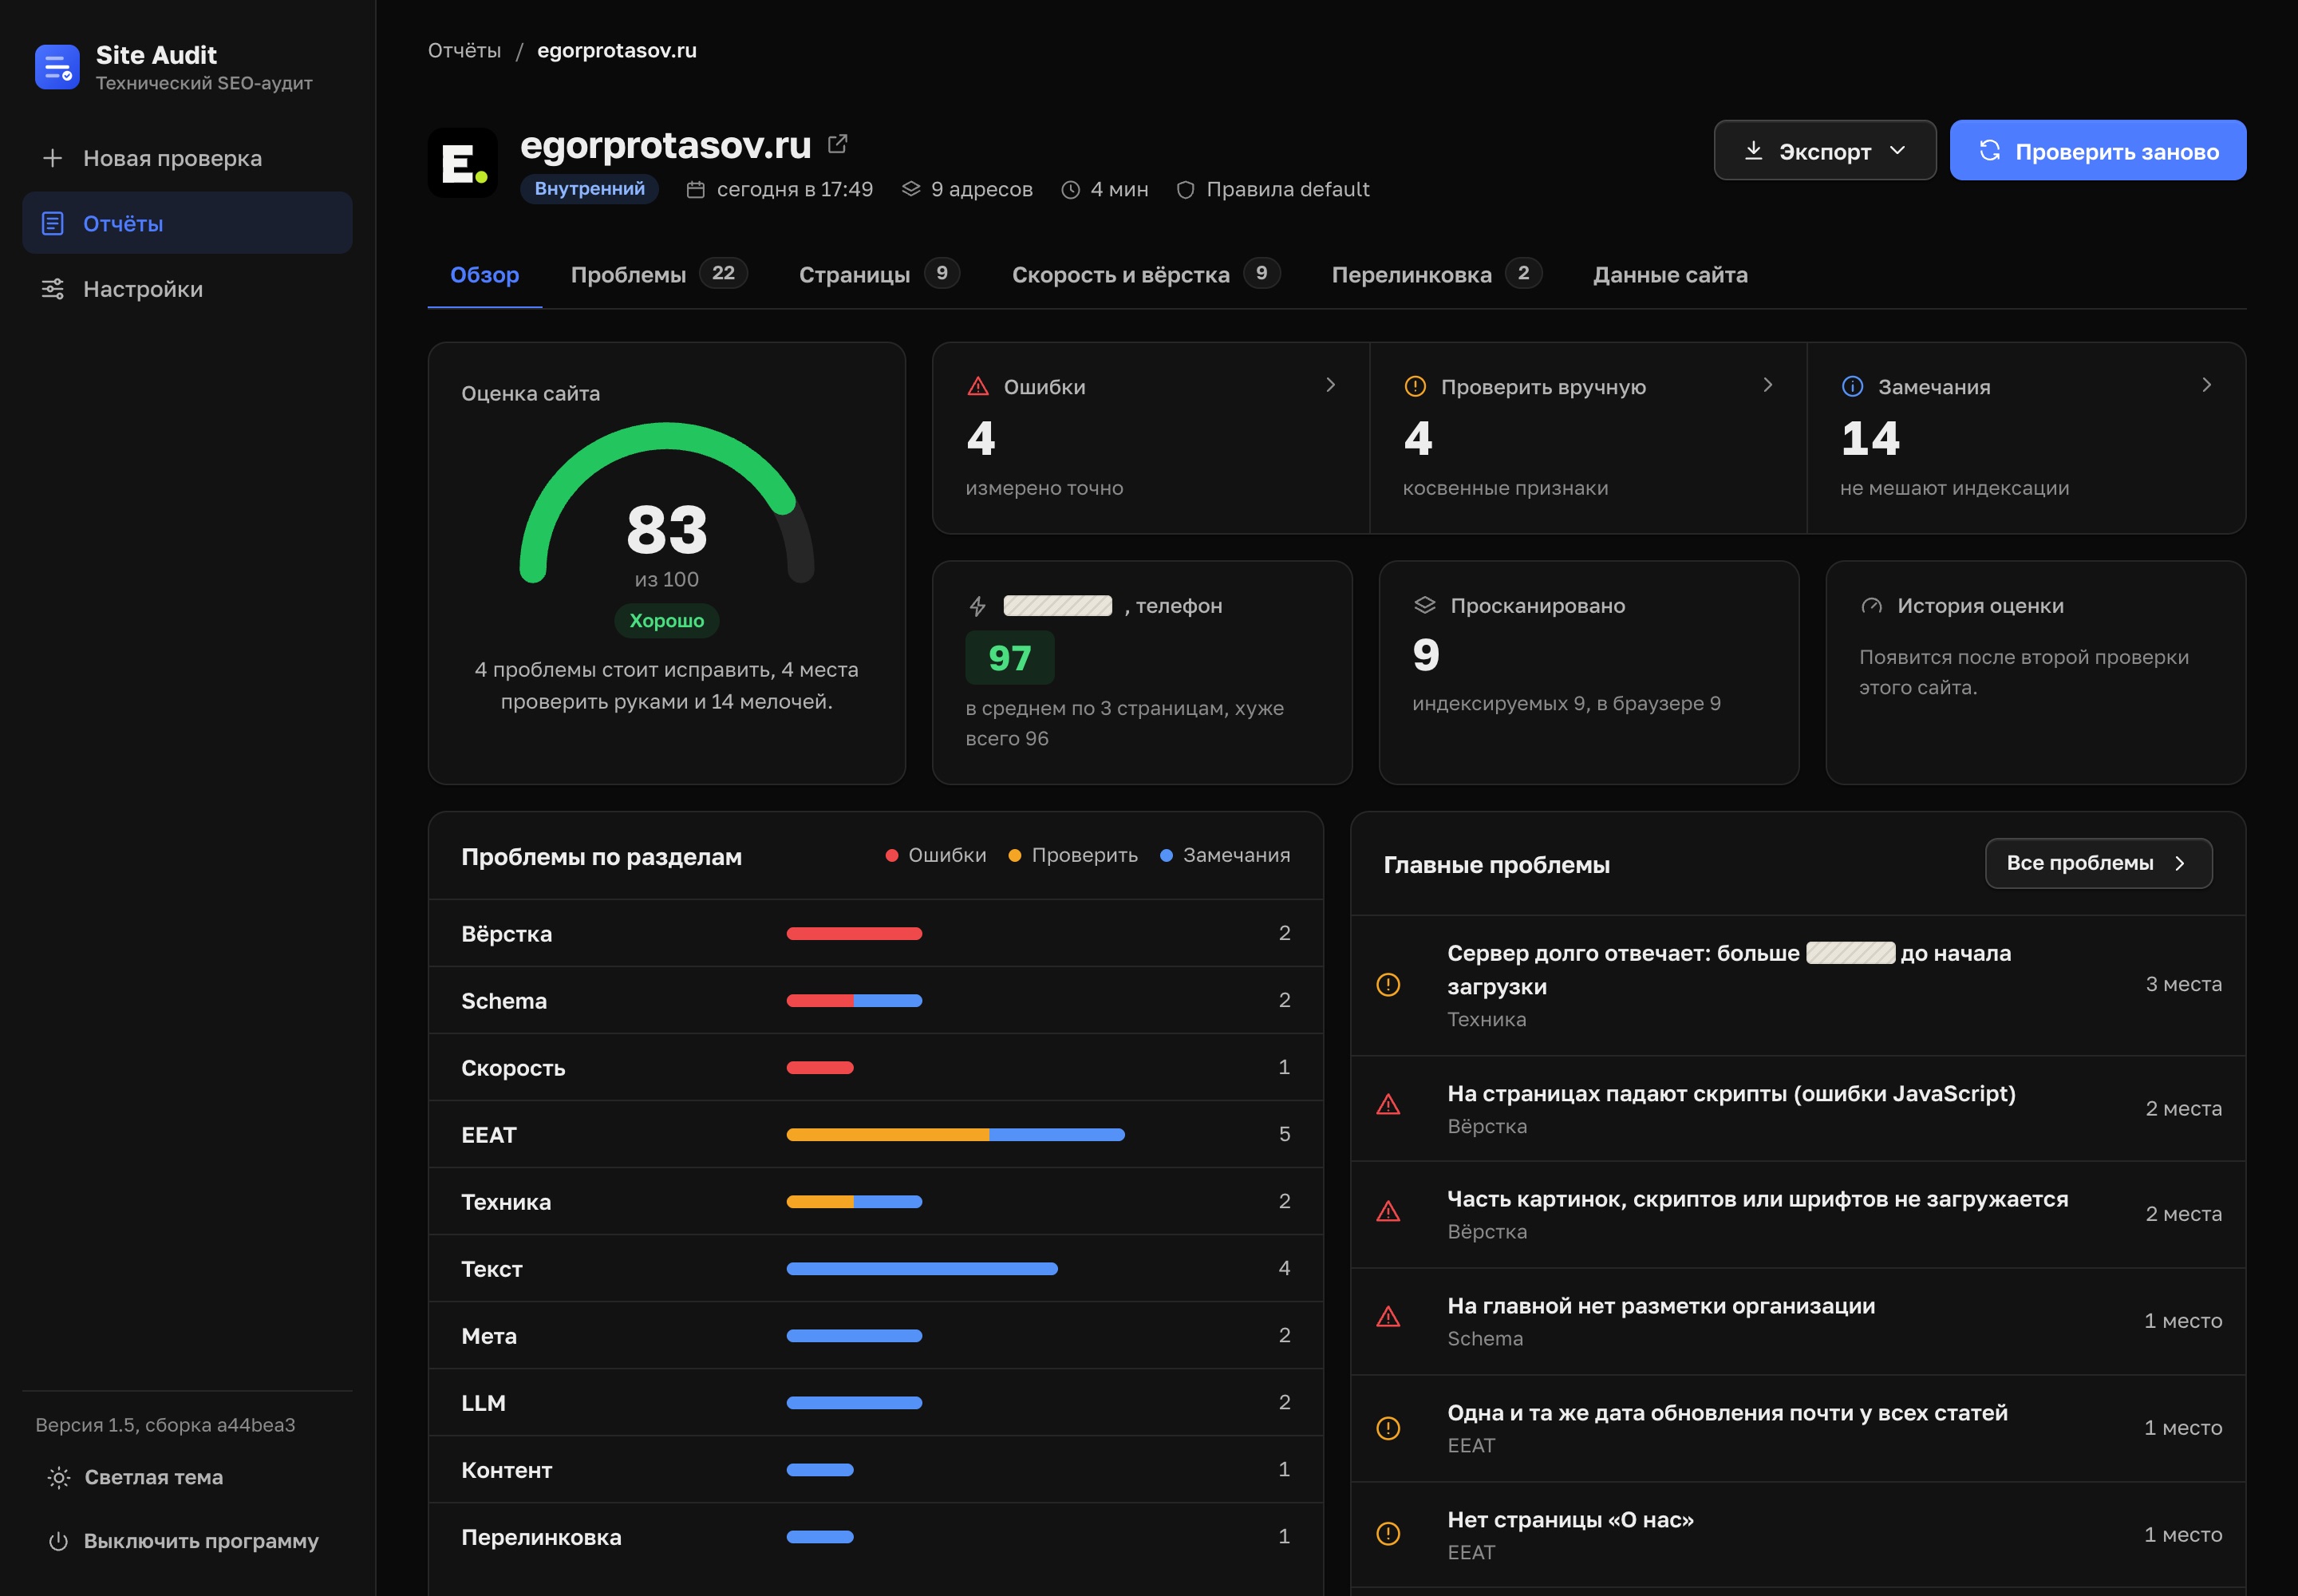Open На главной нет разметки организации issue
Viewport: 2298px width, 1596px height.
pos(1798,1321)
